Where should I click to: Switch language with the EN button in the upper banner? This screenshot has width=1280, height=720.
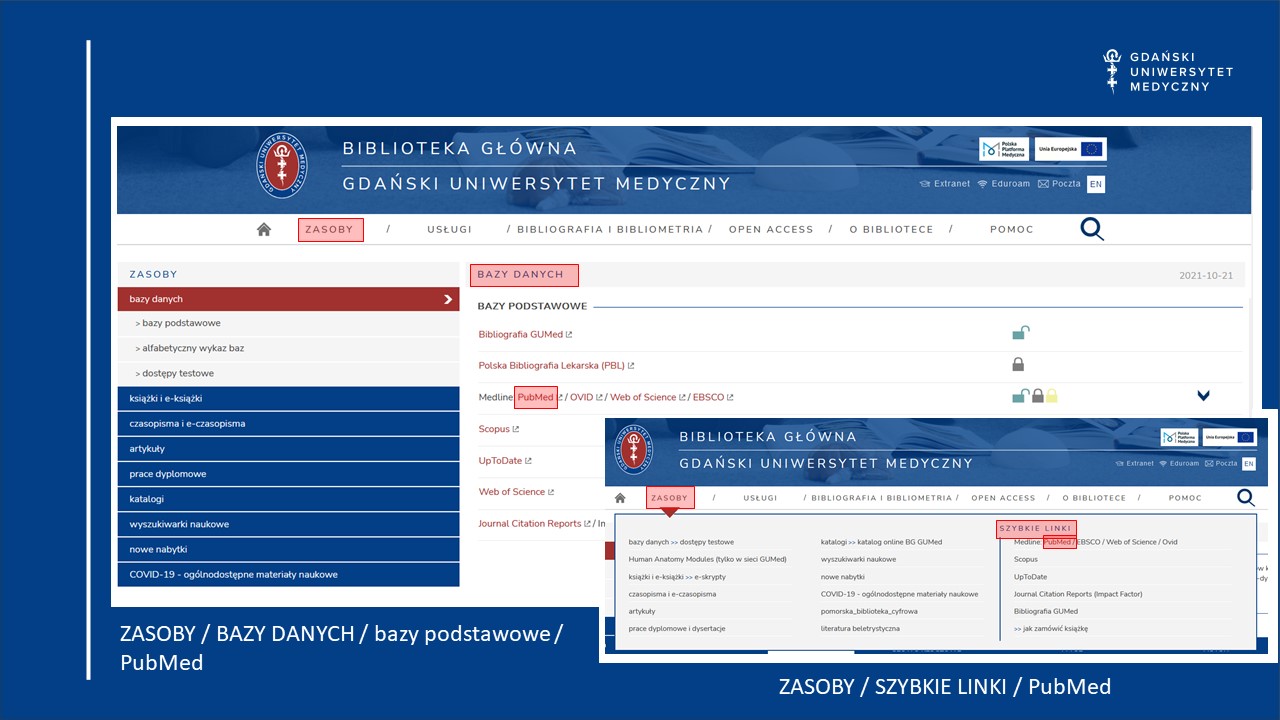pos(1096,184)
